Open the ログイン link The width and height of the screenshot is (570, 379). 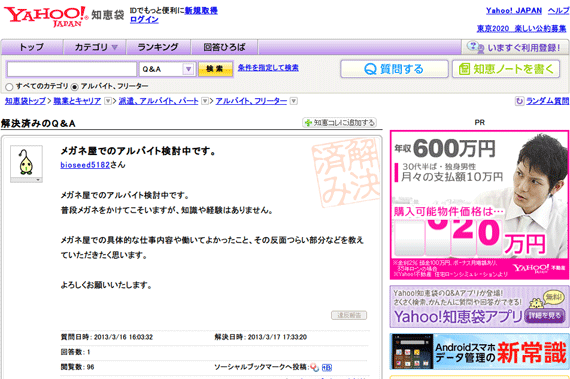144,20
